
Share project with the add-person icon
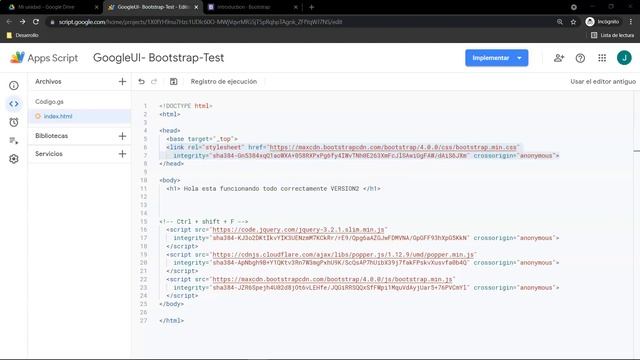pyautogui.click(x=559, y=58)
